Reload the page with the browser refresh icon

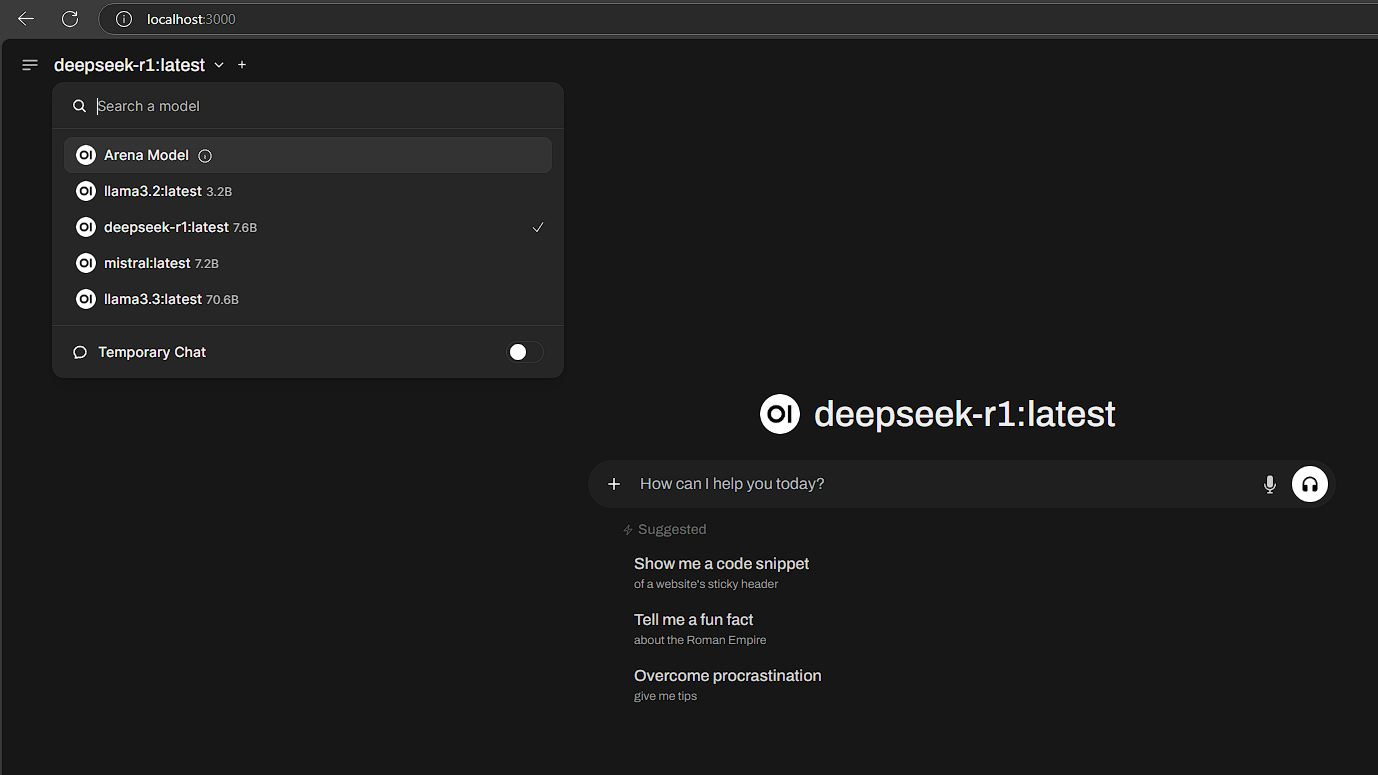(70, 19)
